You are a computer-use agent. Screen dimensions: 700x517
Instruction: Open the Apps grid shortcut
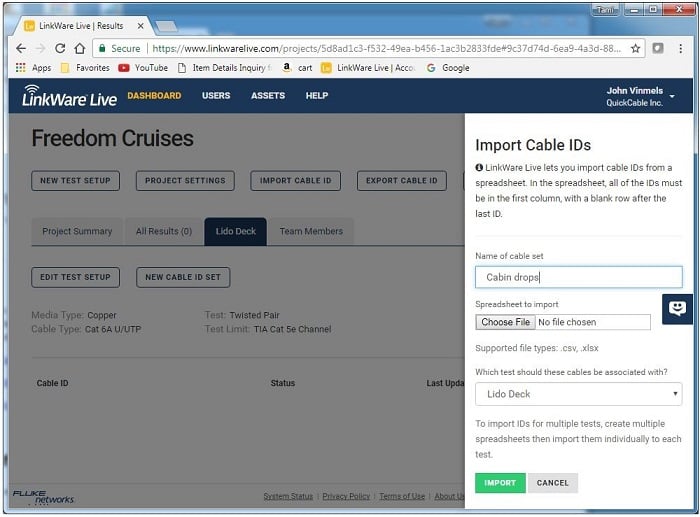click(33, 67)
